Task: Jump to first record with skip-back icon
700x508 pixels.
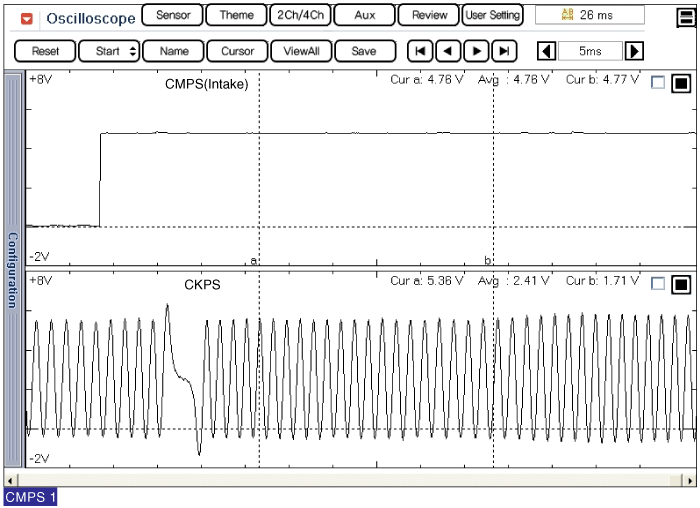Action: [x=421, y=51]
